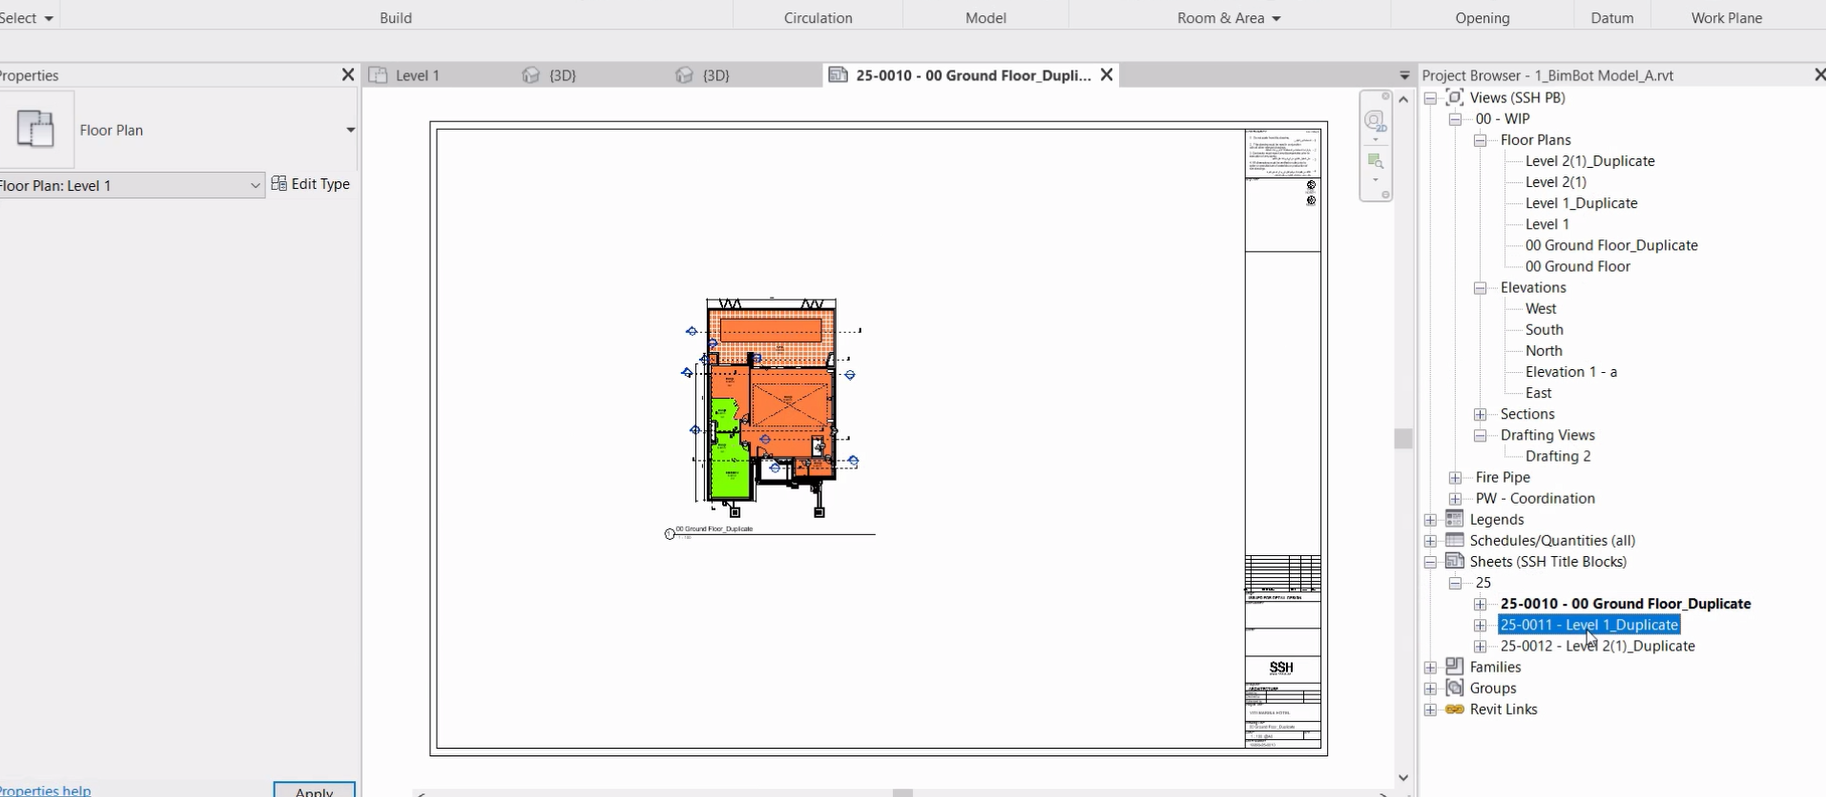Select 'Level 2(1)_Duplicate' floor plan
This screenshot has width=1826, height=797.
click(1590, 161)
